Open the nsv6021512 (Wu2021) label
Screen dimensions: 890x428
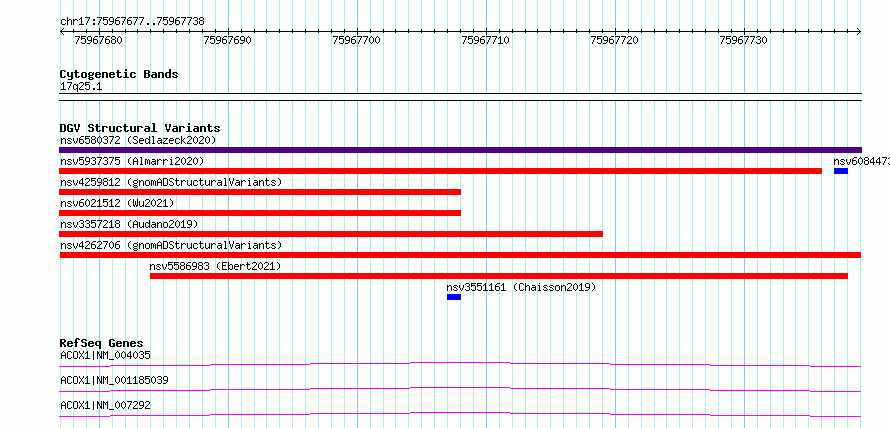pyautogui.click(x=117, y=203)
